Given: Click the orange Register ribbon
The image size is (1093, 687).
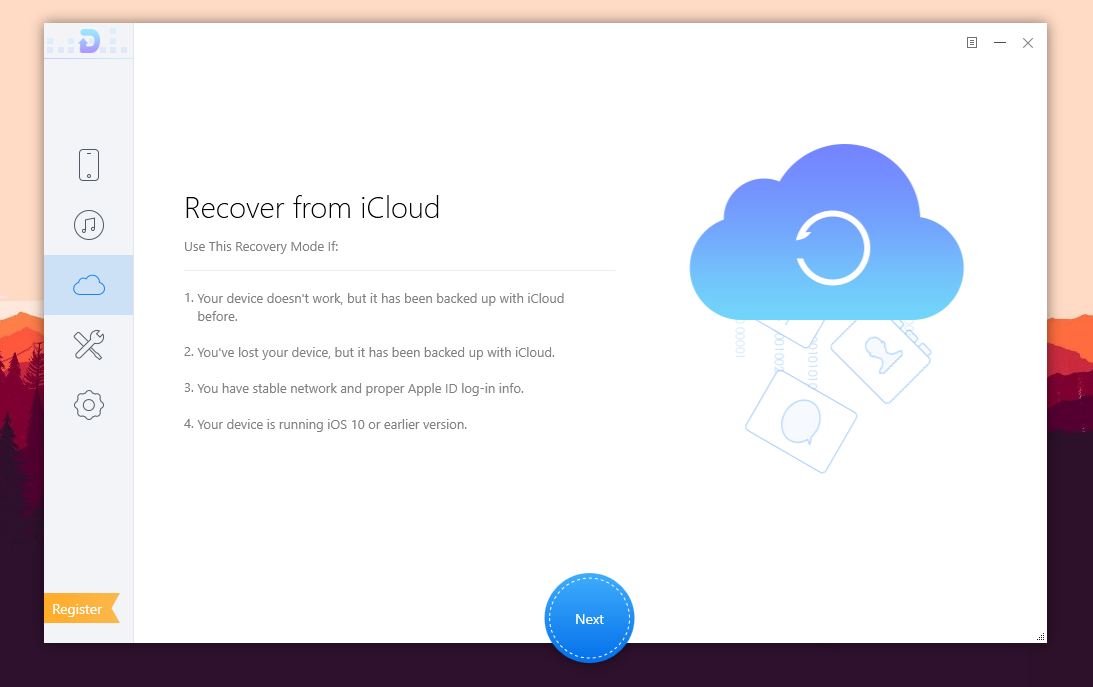Looking at the screenshot, I should 82,608.
